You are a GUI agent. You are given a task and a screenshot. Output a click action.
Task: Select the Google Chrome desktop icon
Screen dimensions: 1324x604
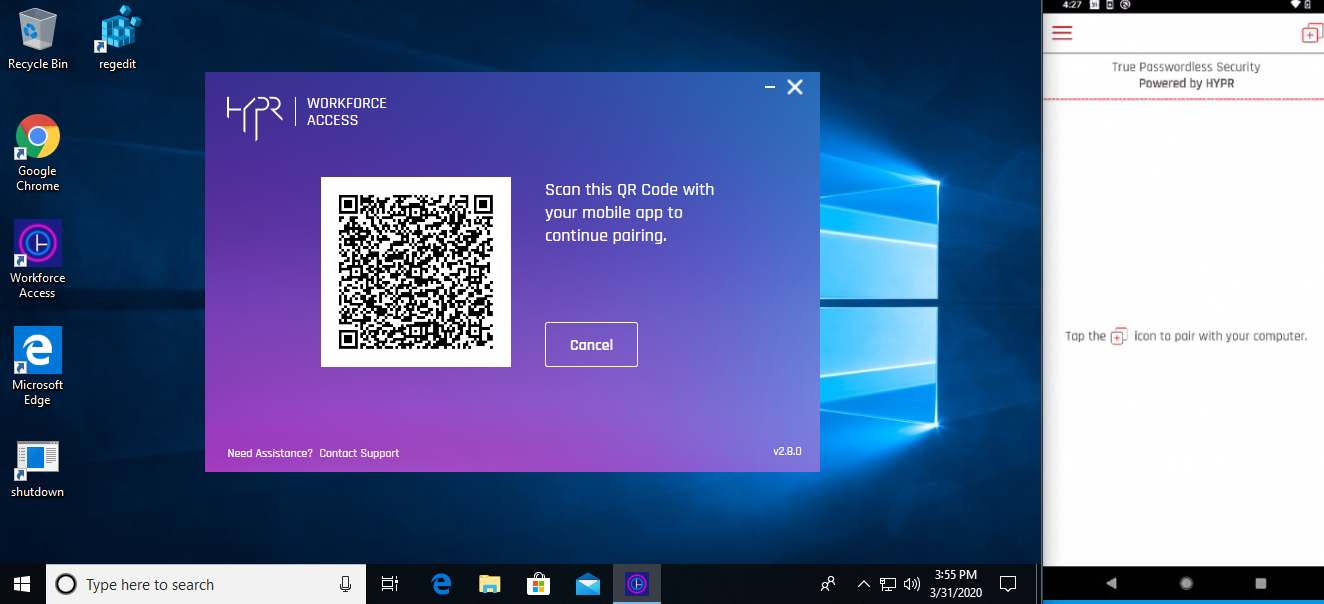38,153
